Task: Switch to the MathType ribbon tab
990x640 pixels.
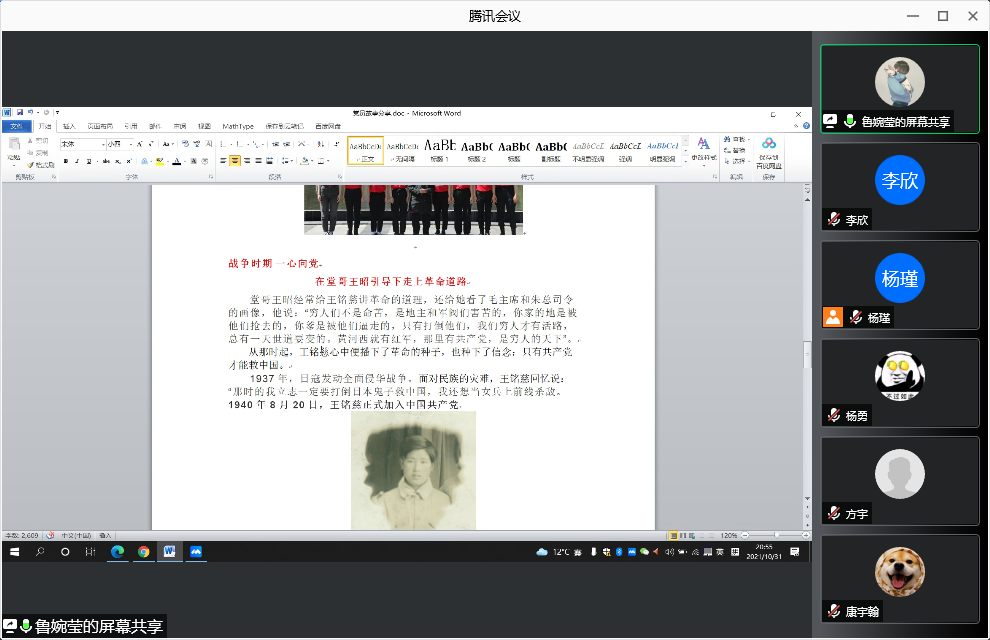Action: [238, 126]
